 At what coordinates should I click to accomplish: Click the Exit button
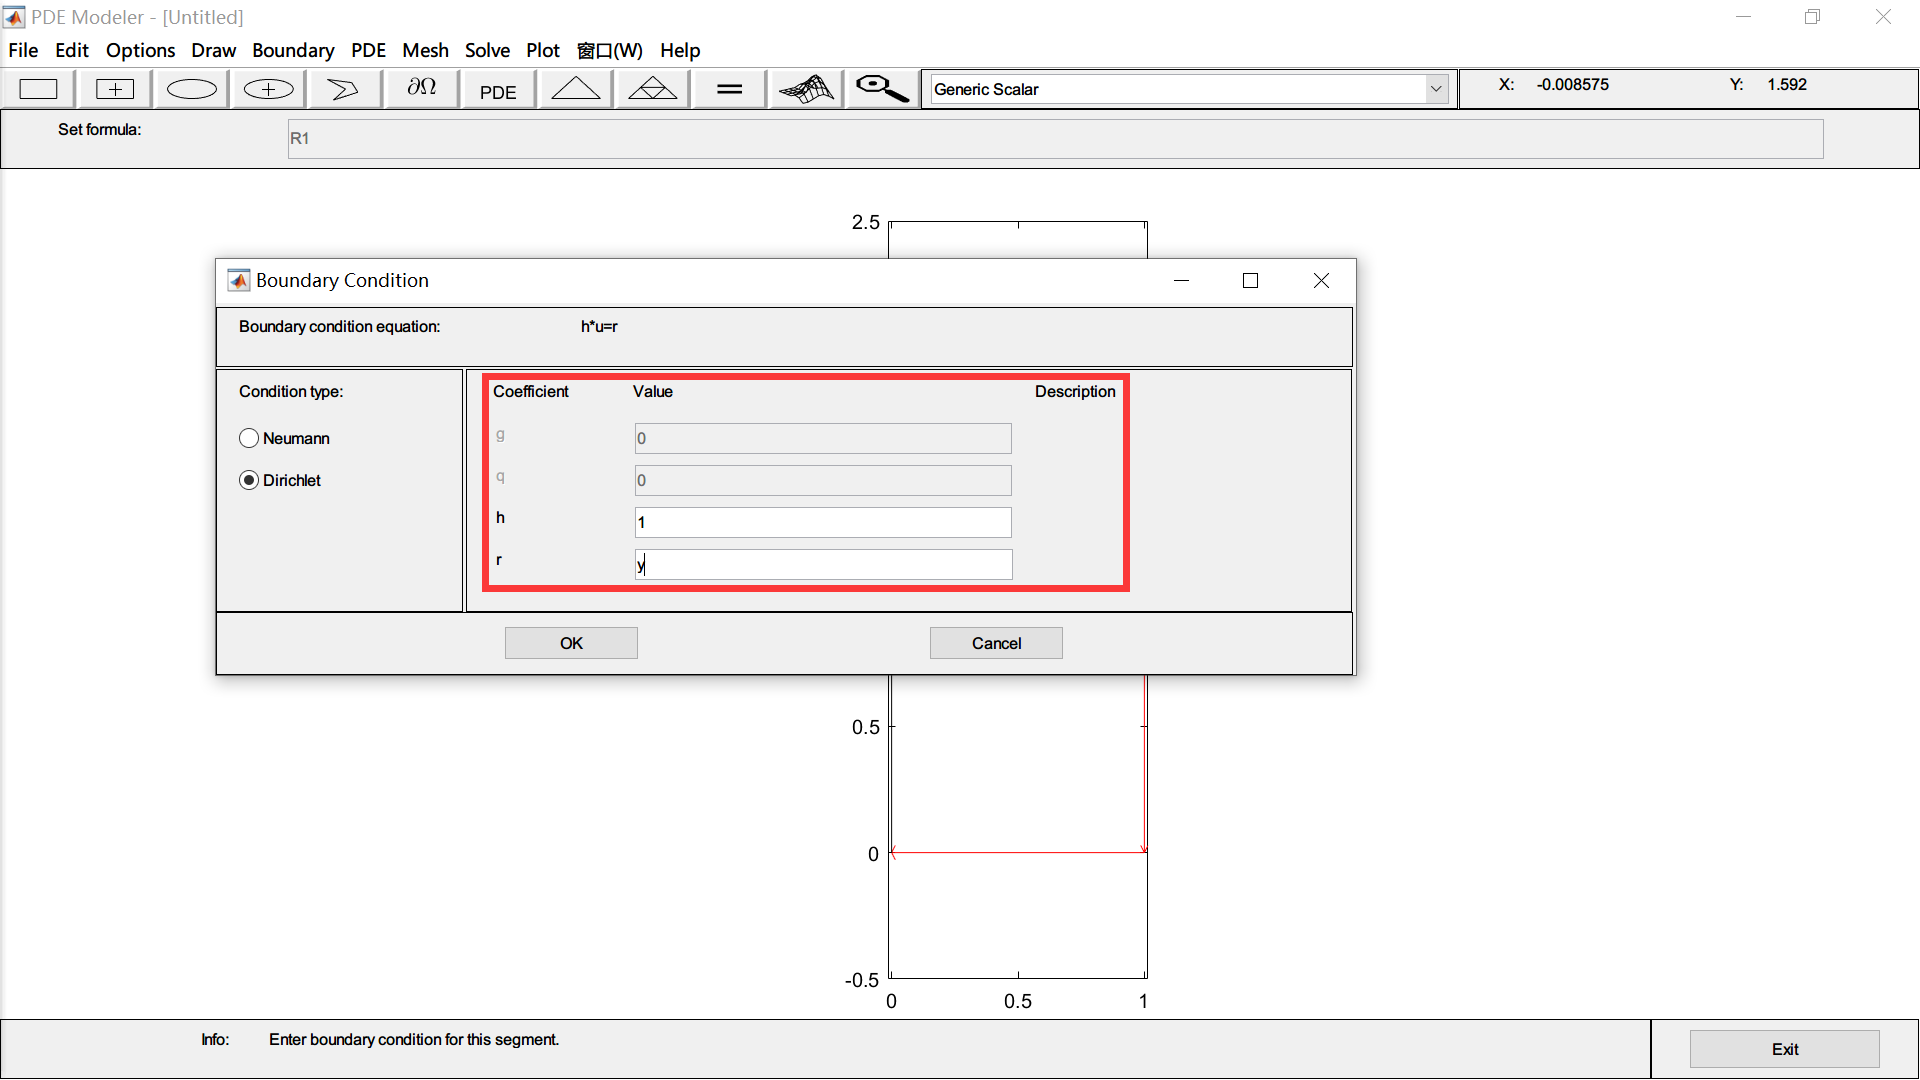coord(1784,1048)
